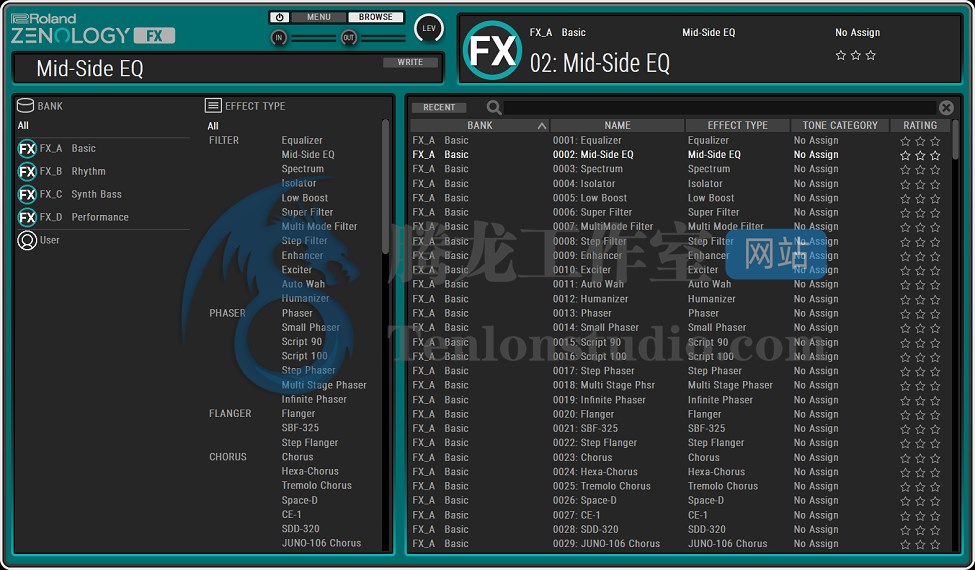Image resolution: width=975 pixels, height=570 pixels.
Task: Open the MENU tab
Action: coord(318,17)
